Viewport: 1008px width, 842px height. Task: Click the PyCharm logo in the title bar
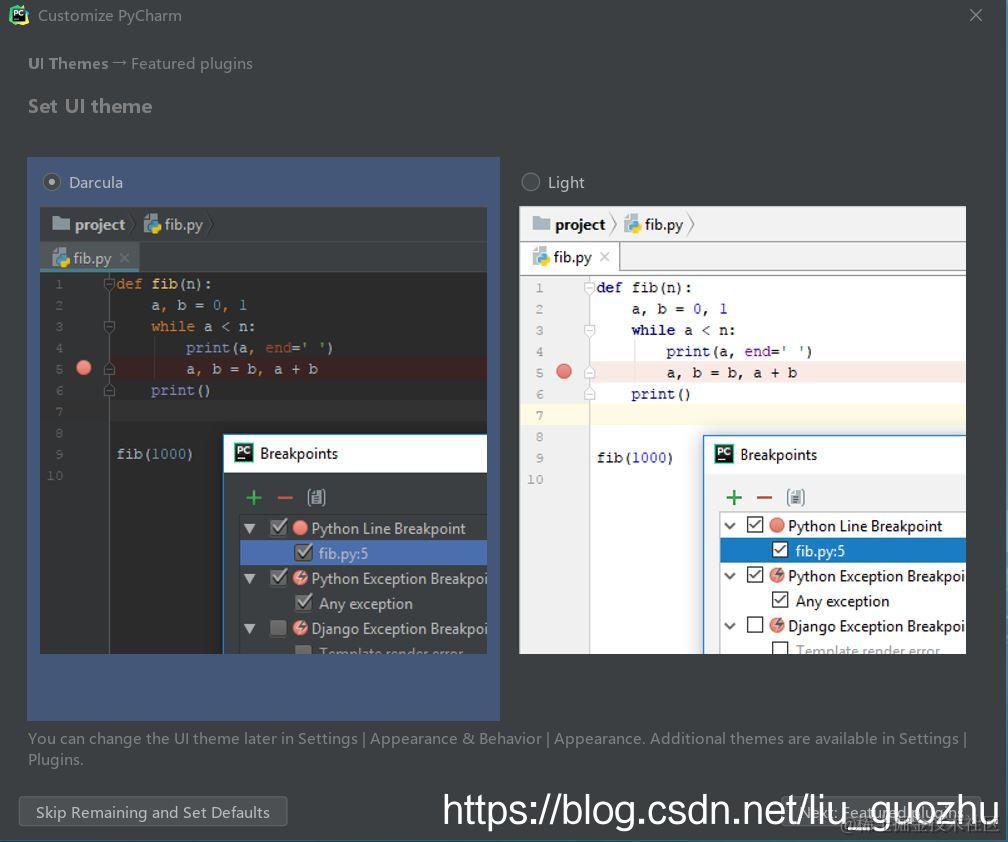coord(19,15)
